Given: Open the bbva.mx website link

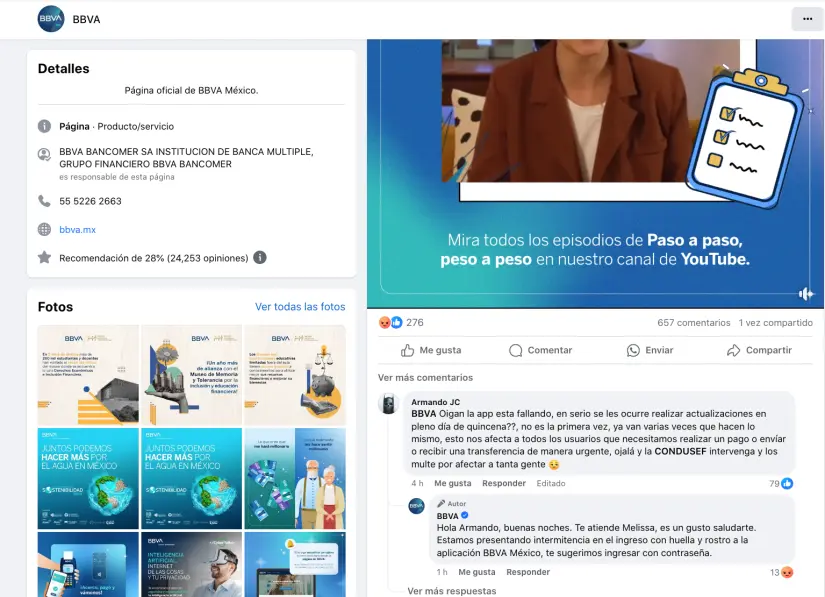Looking at the screenshot, I should (x=77, y=229).
